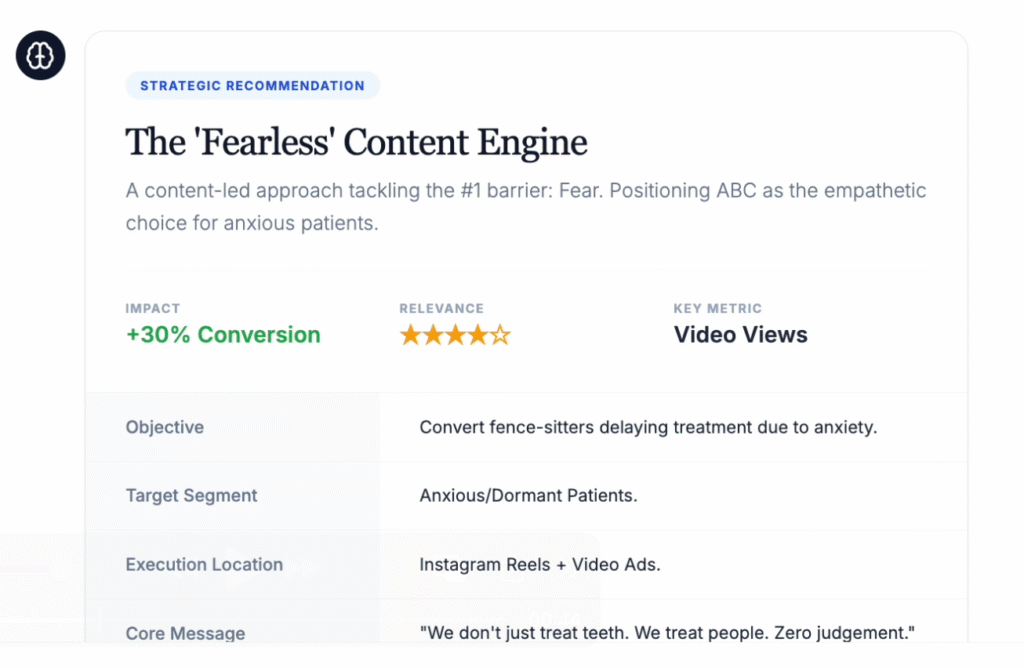
Task: Click the first filled relevance star
Action: pos(410,335)
